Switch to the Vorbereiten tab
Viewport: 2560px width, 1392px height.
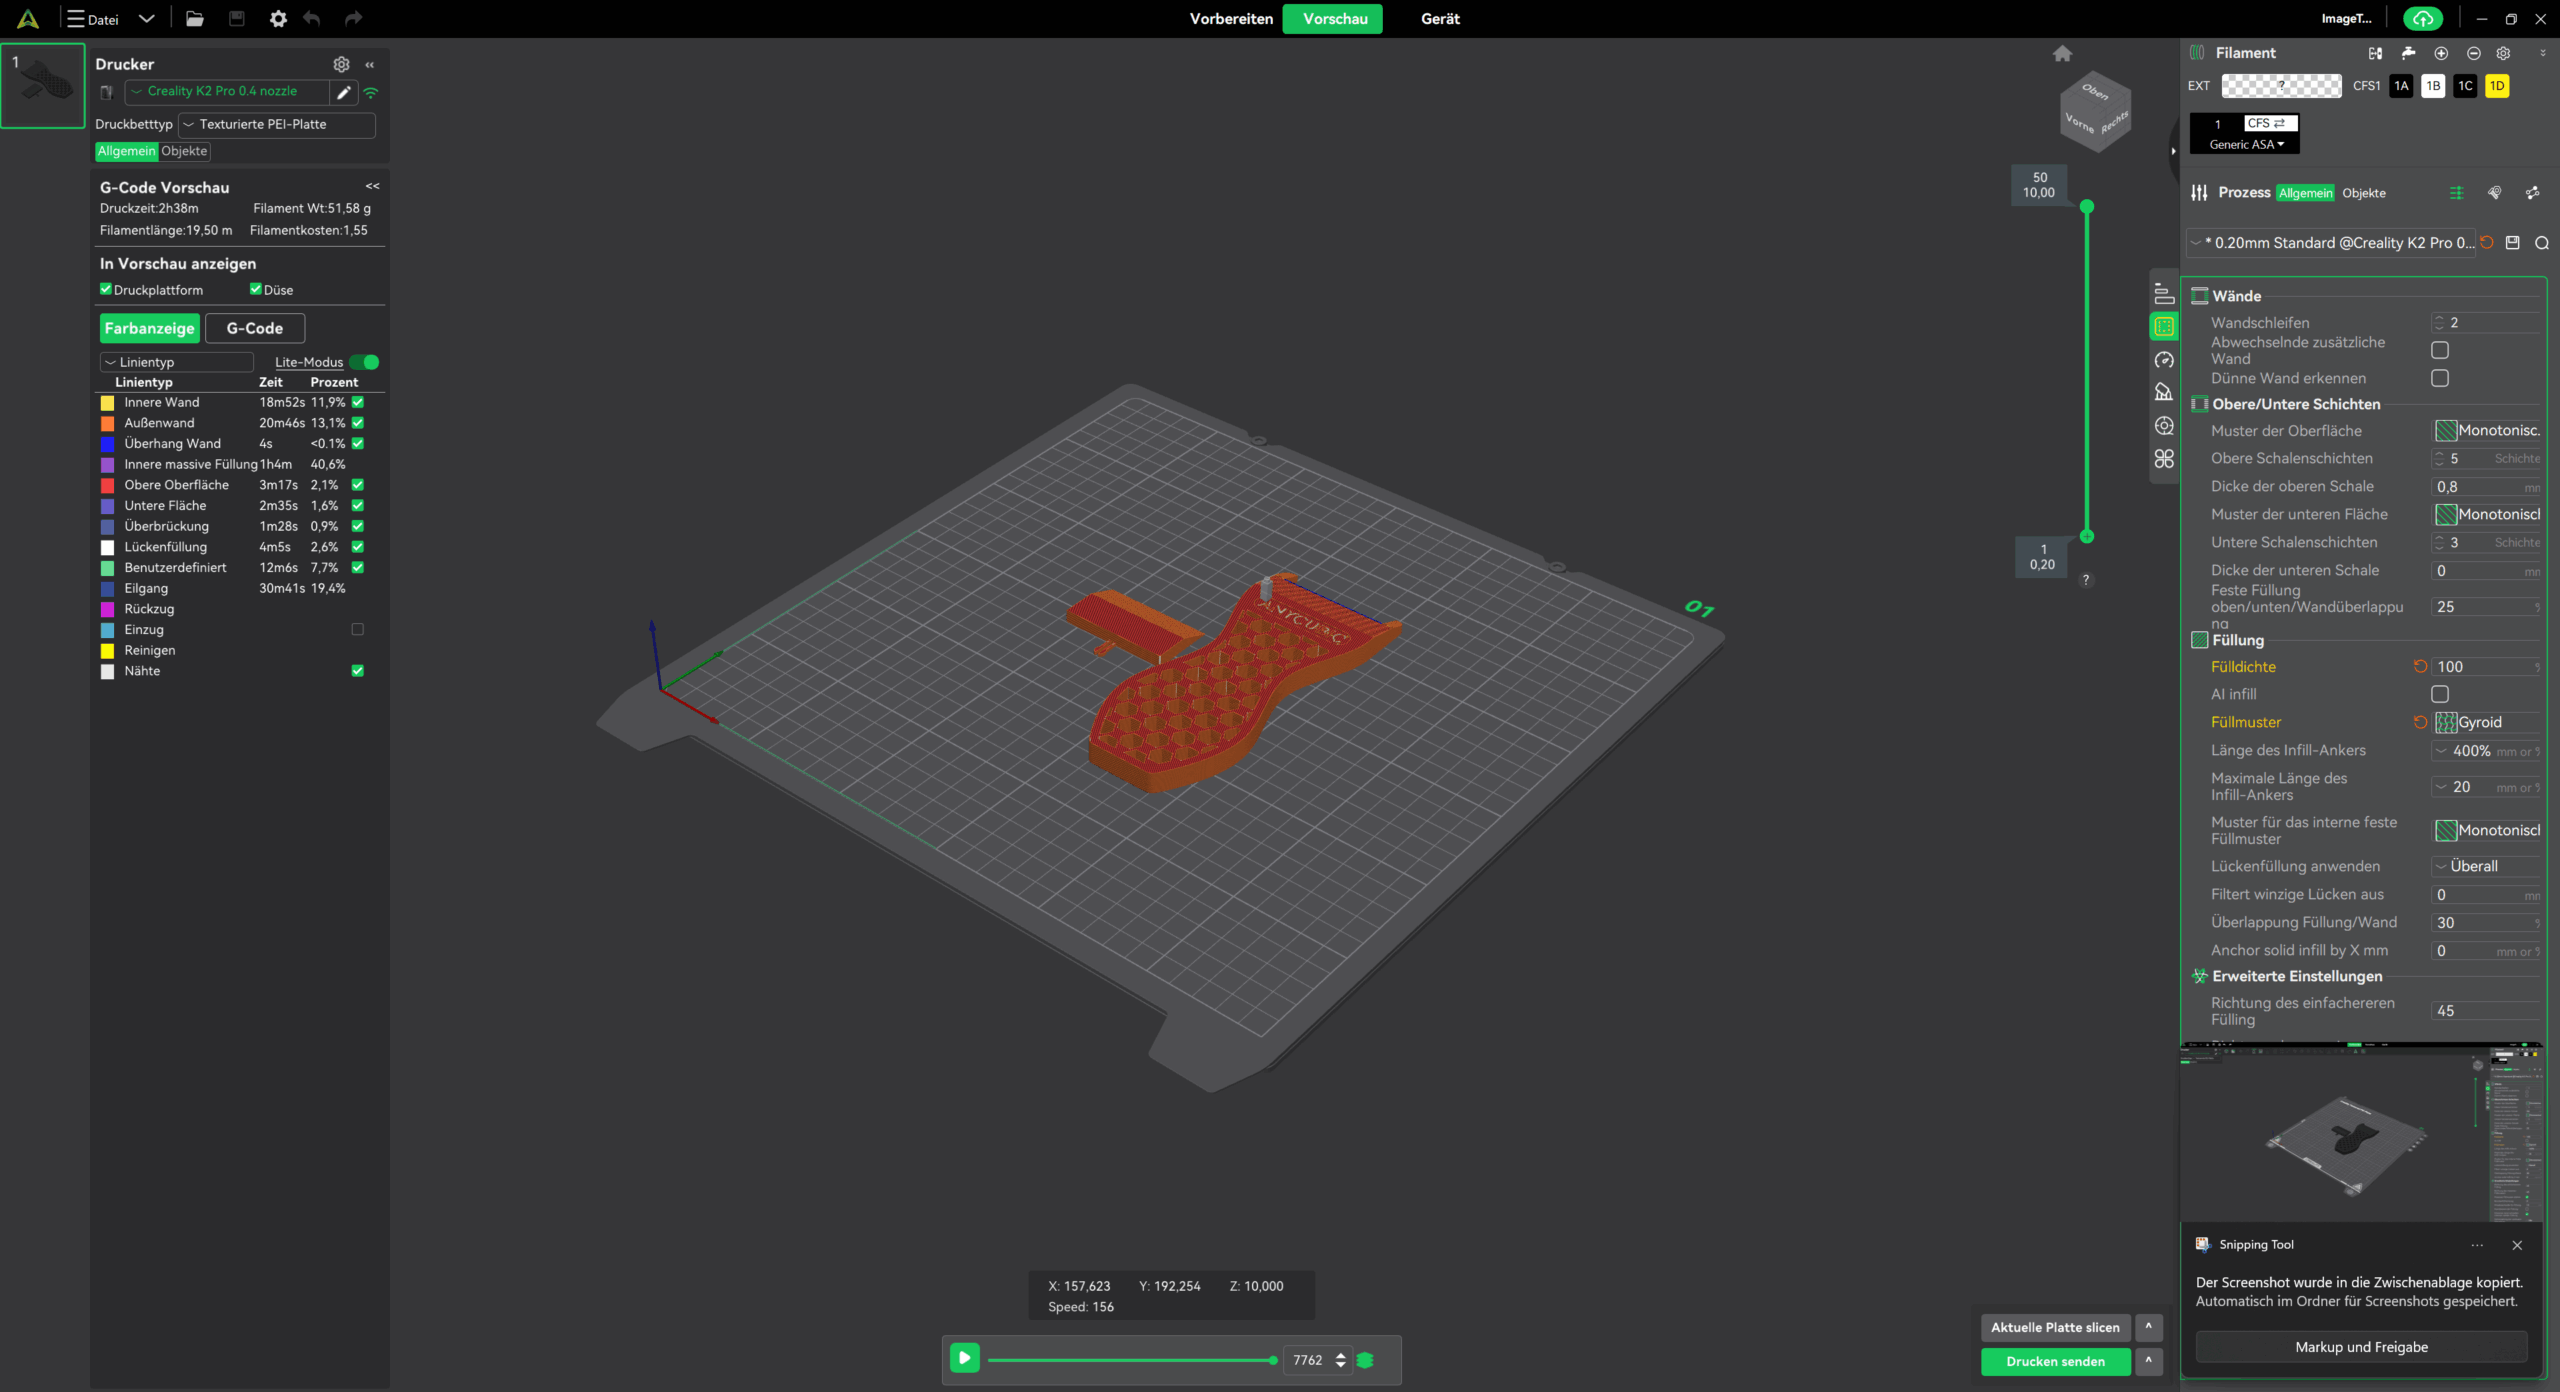pos(1230,19)
